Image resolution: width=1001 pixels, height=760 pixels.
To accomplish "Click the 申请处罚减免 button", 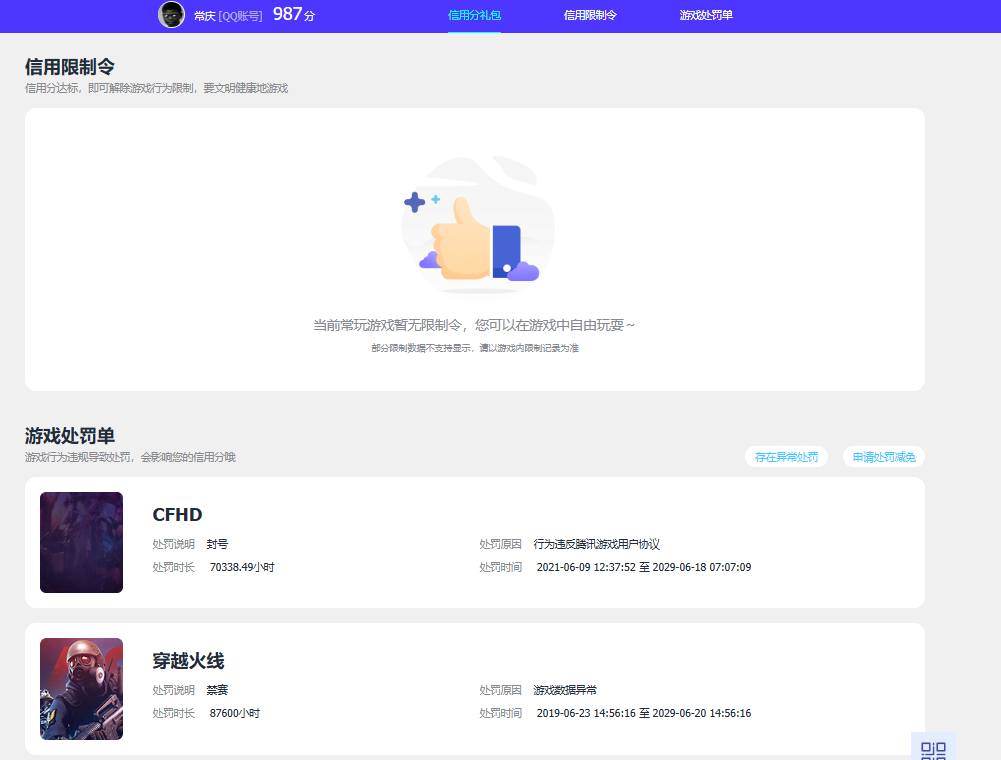I will [883, 456].
